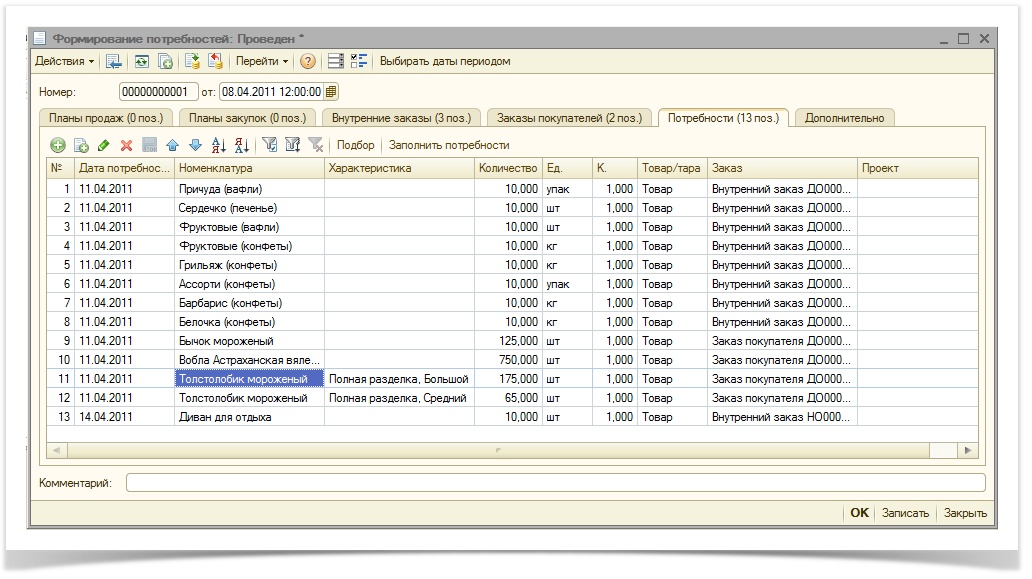Click the Характеристика column header

pyautogui.click(x=400, y=168)
